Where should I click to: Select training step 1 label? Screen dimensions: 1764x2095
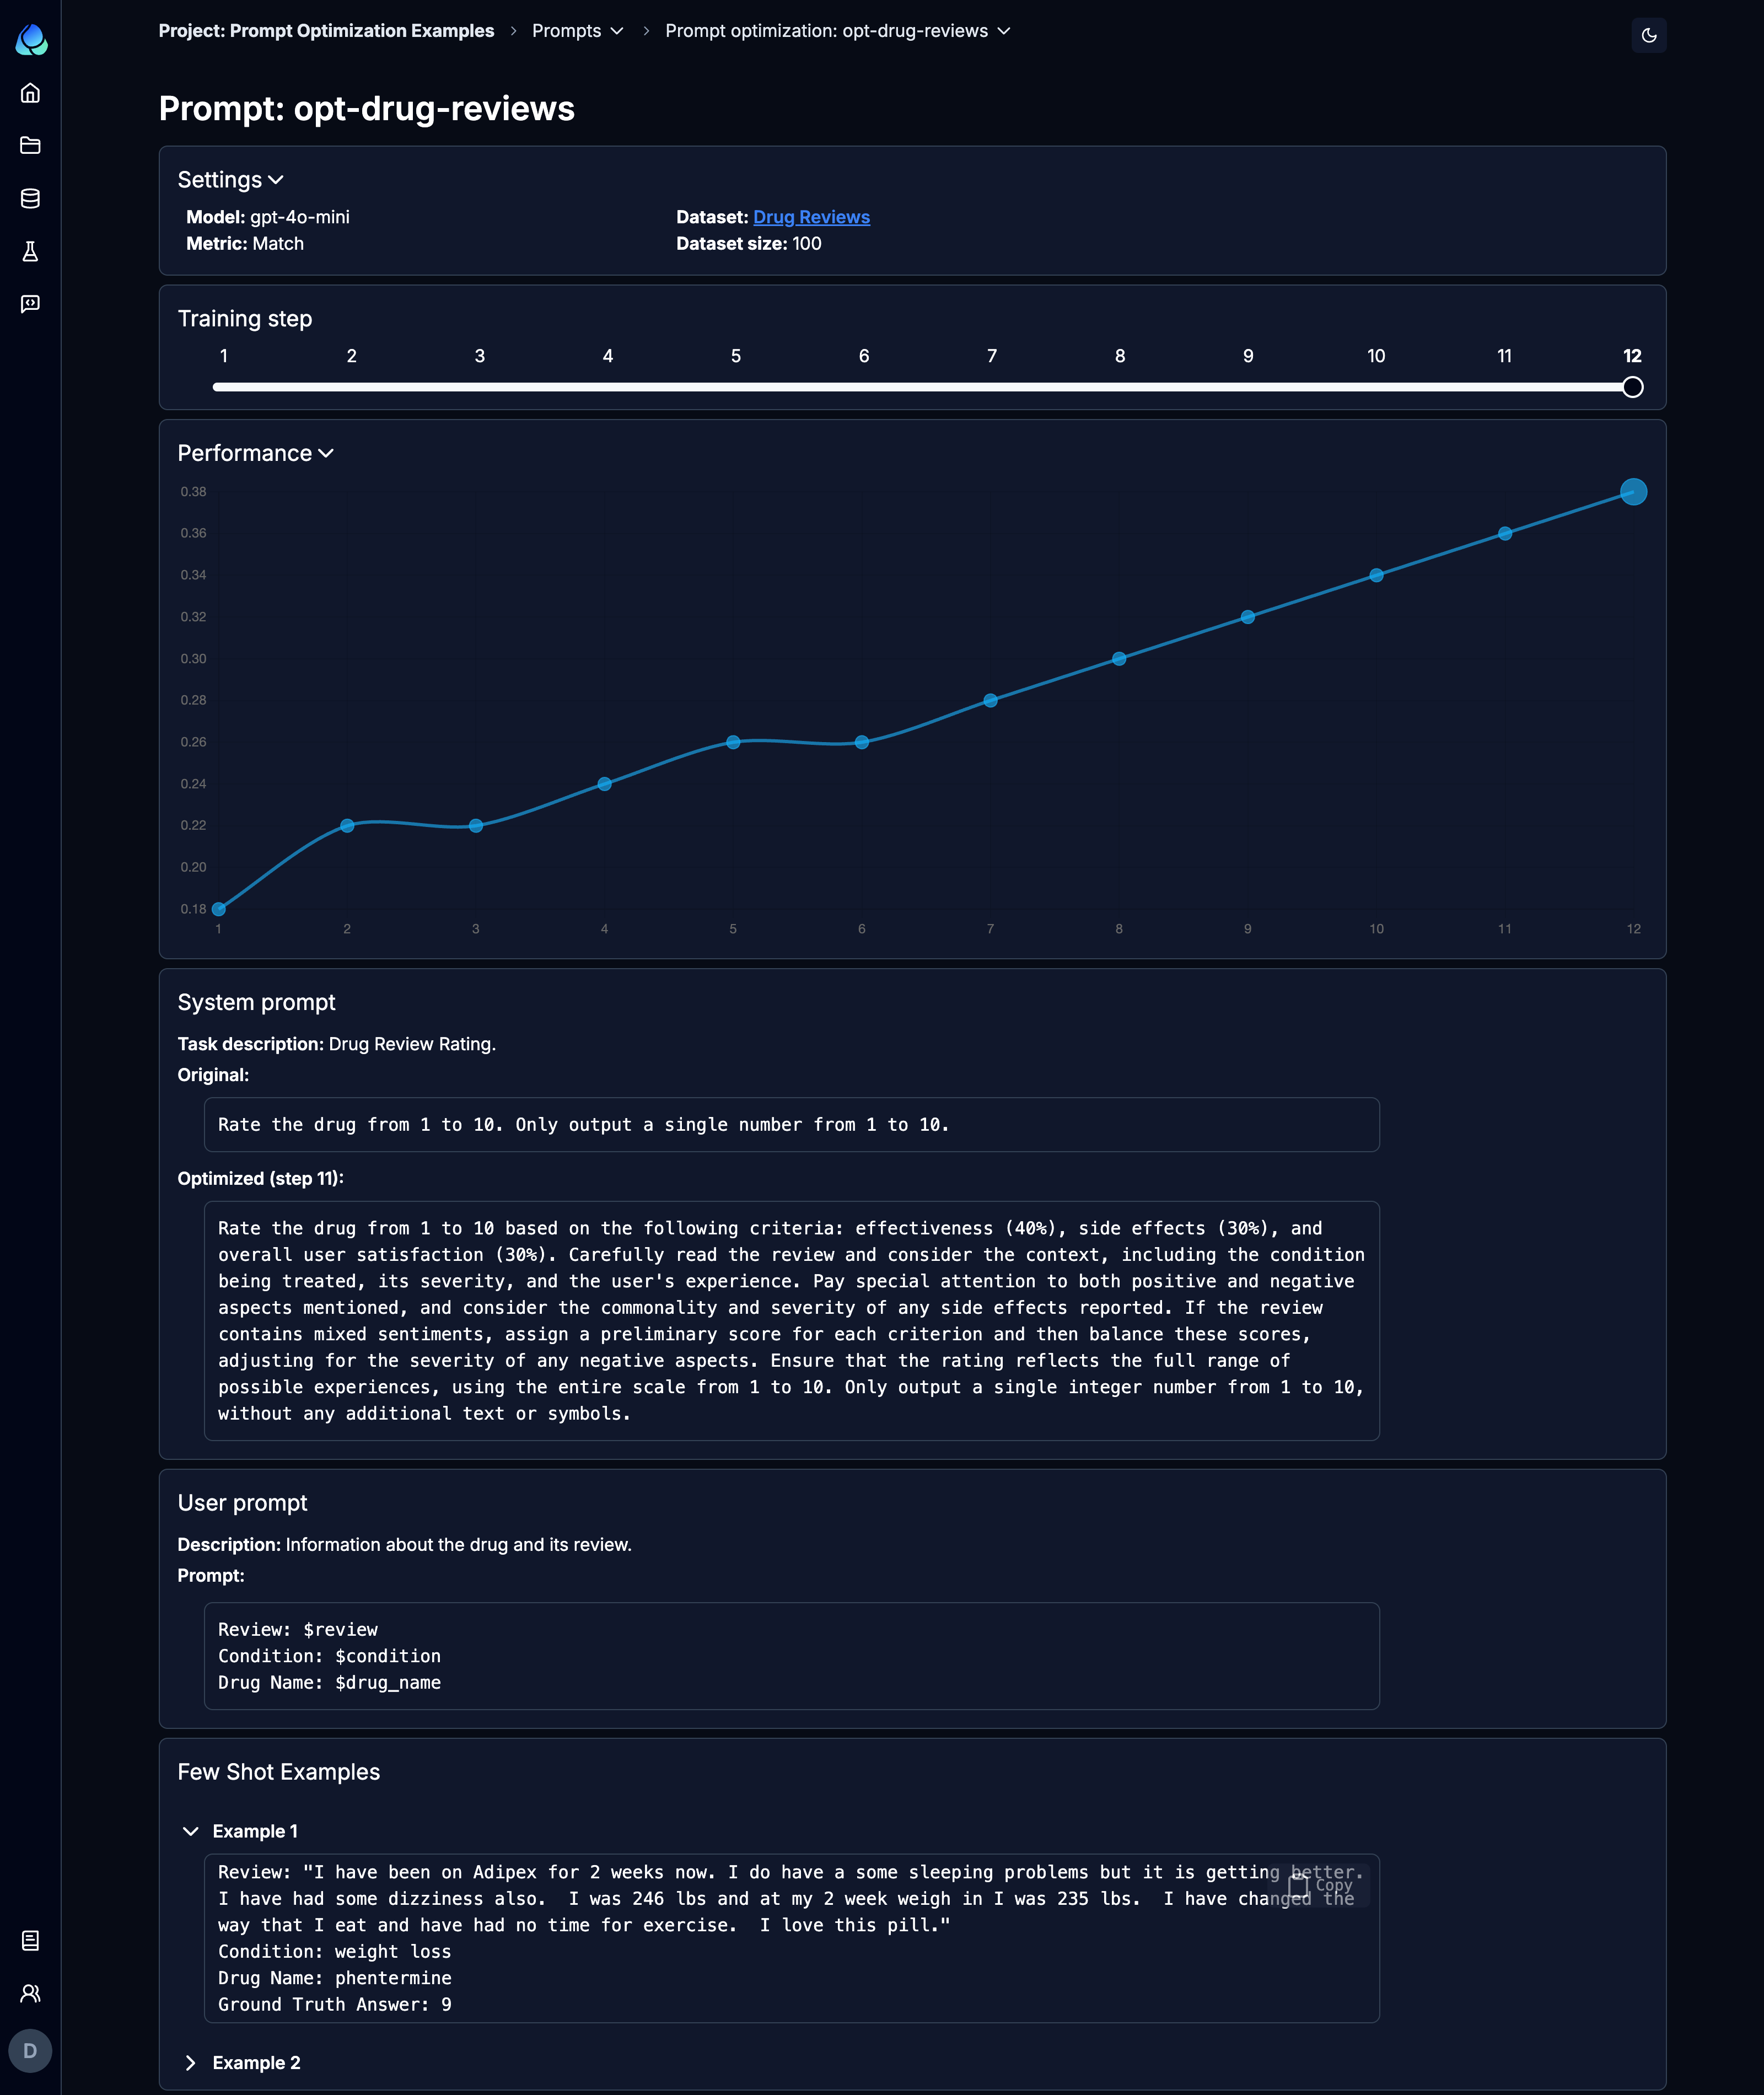tap(223, 356)
